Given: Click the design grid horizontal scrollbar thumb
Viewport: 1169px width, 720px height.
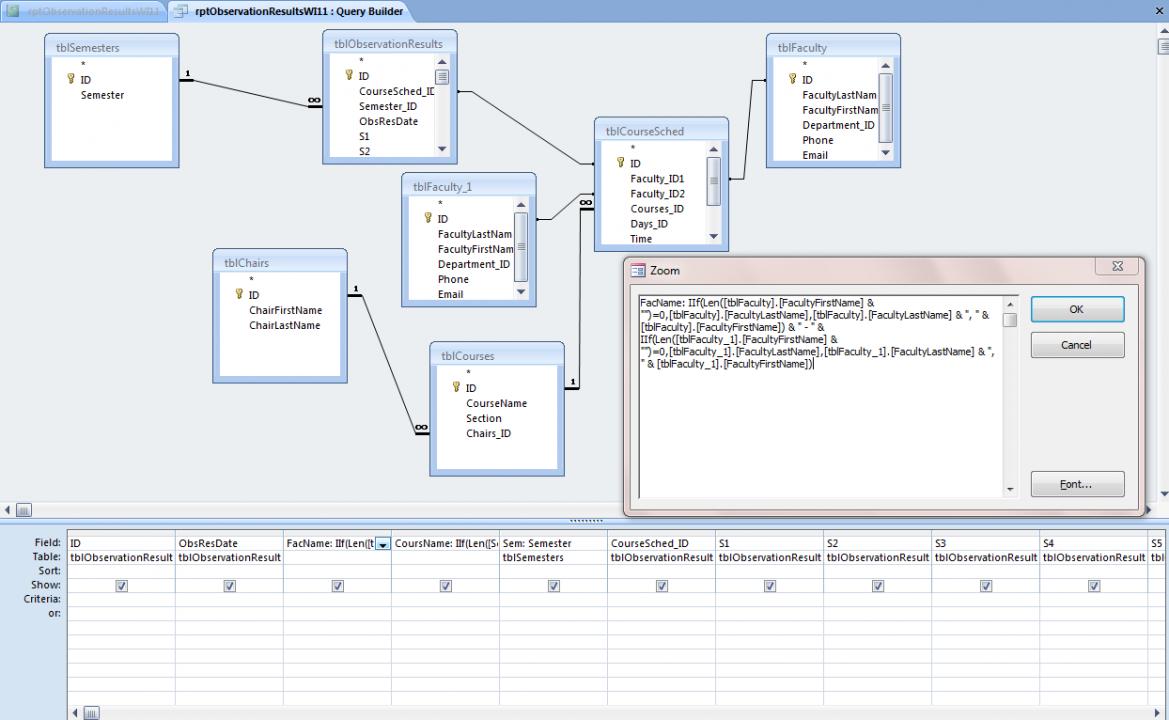Looking at the screenshot, I should pos(91,713).
